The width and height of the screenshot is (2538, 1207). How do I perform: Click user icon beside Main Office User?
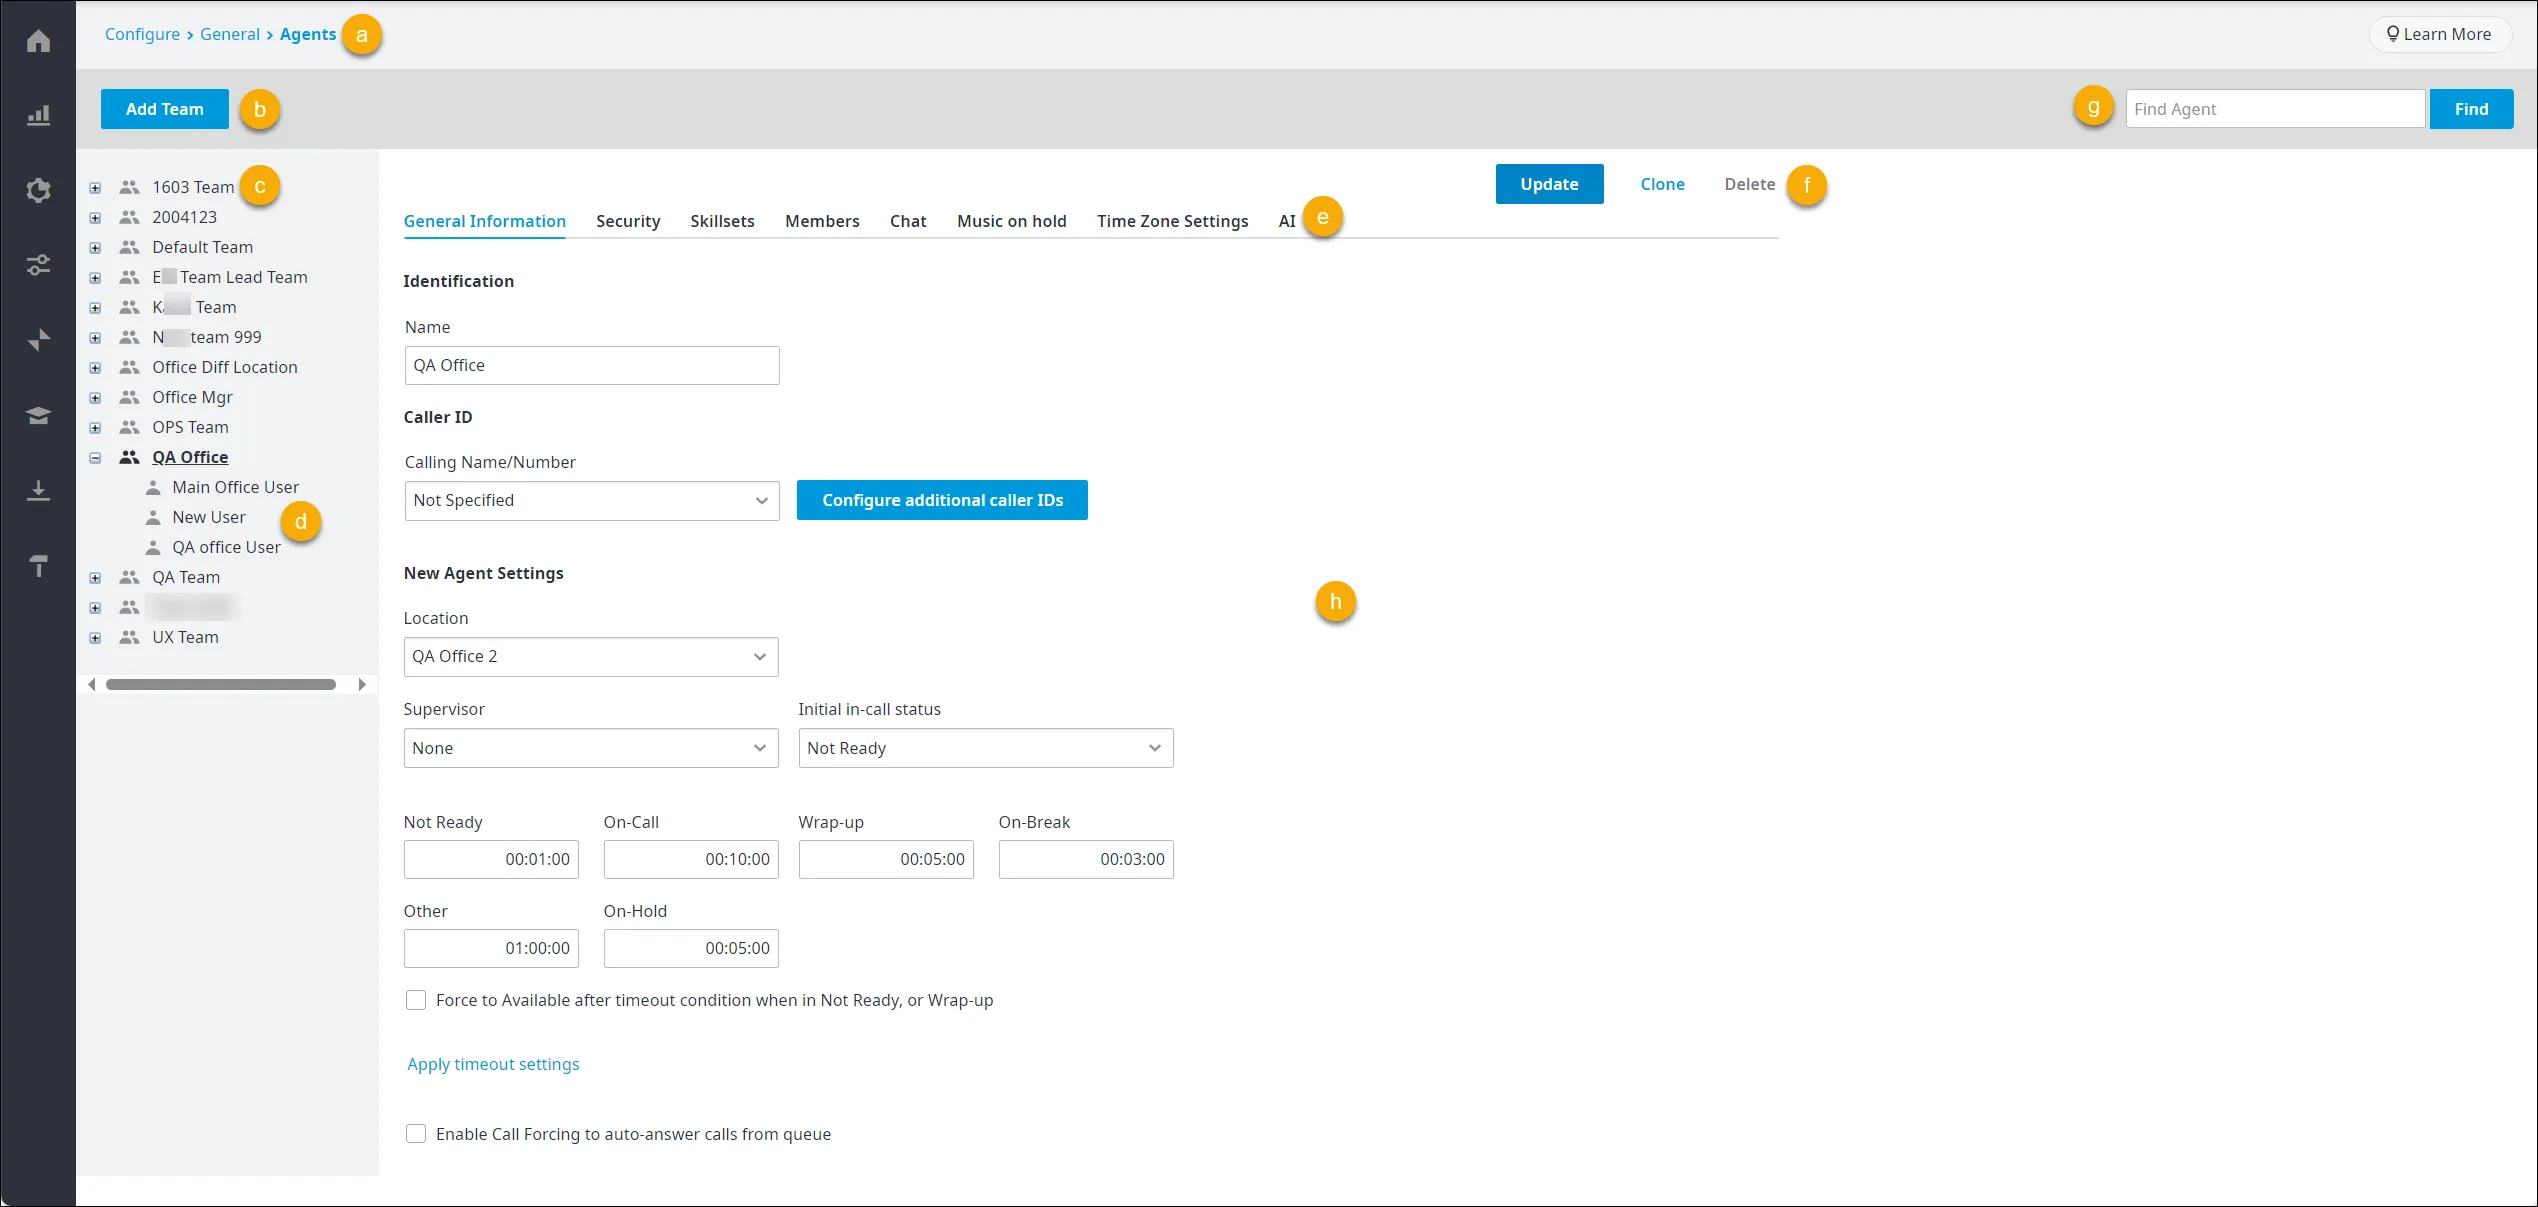(x=153, y=487)
